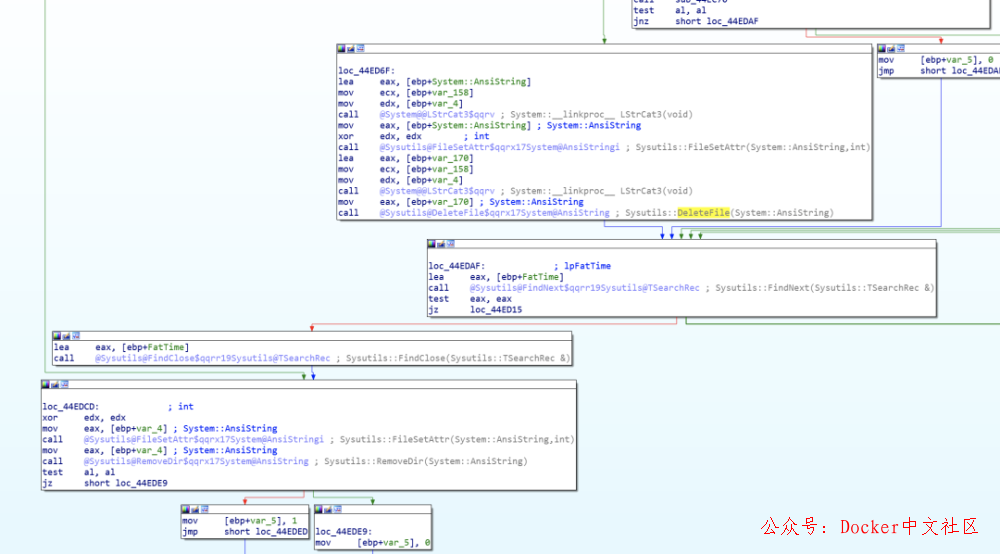
Task: Click the first header icon of loc_44EDE9 block
Action: point(320,509)
